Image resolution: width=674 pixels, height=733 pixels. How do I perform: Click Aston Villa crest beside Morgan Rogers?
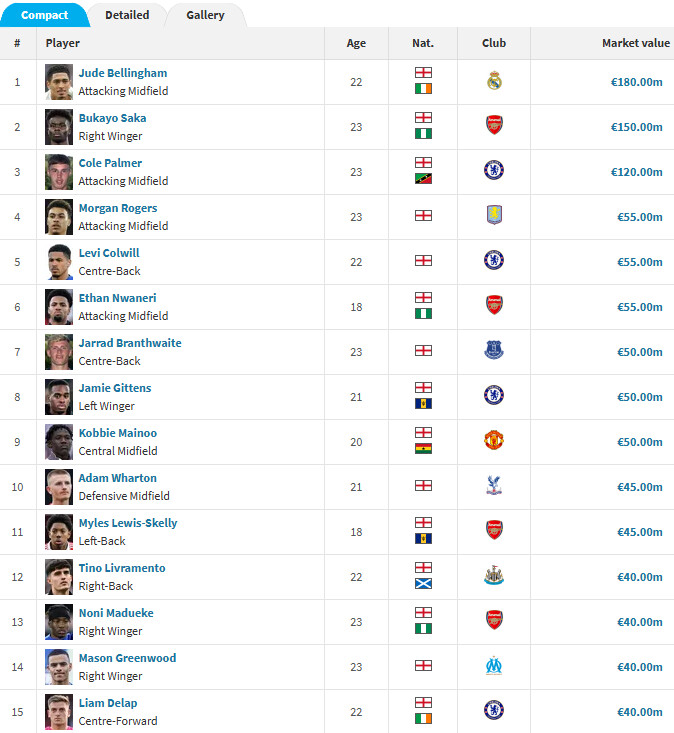(x=493, y=216)
